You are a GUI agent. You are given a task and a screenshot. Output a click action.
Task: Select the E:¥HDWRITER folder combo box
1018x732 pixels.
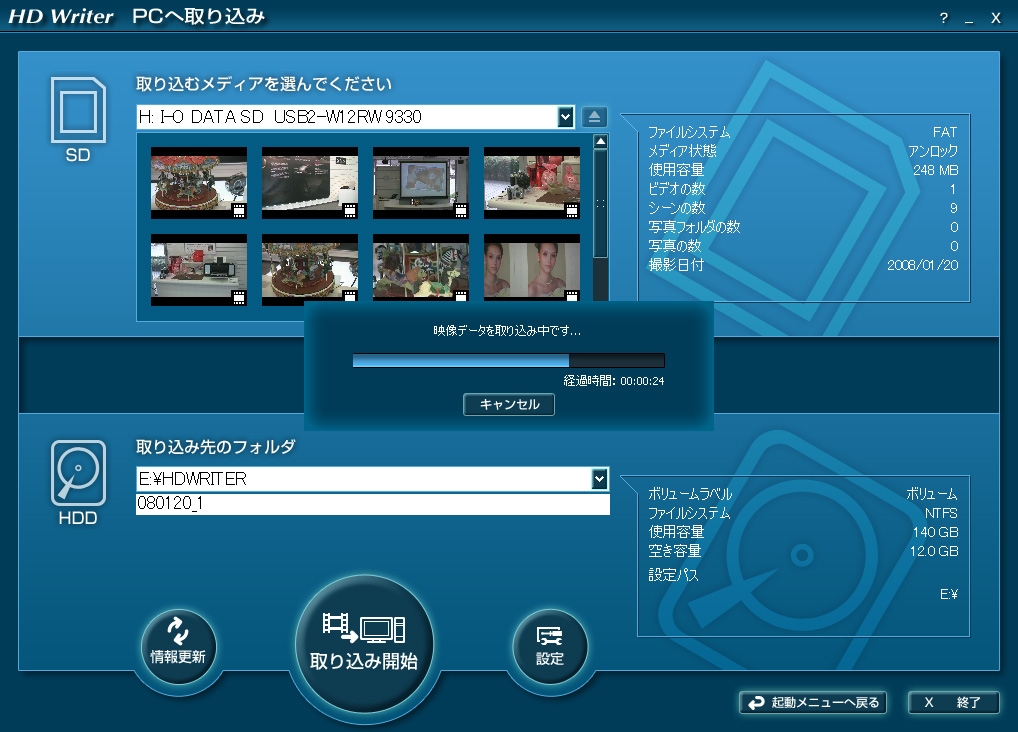point(372,479)
